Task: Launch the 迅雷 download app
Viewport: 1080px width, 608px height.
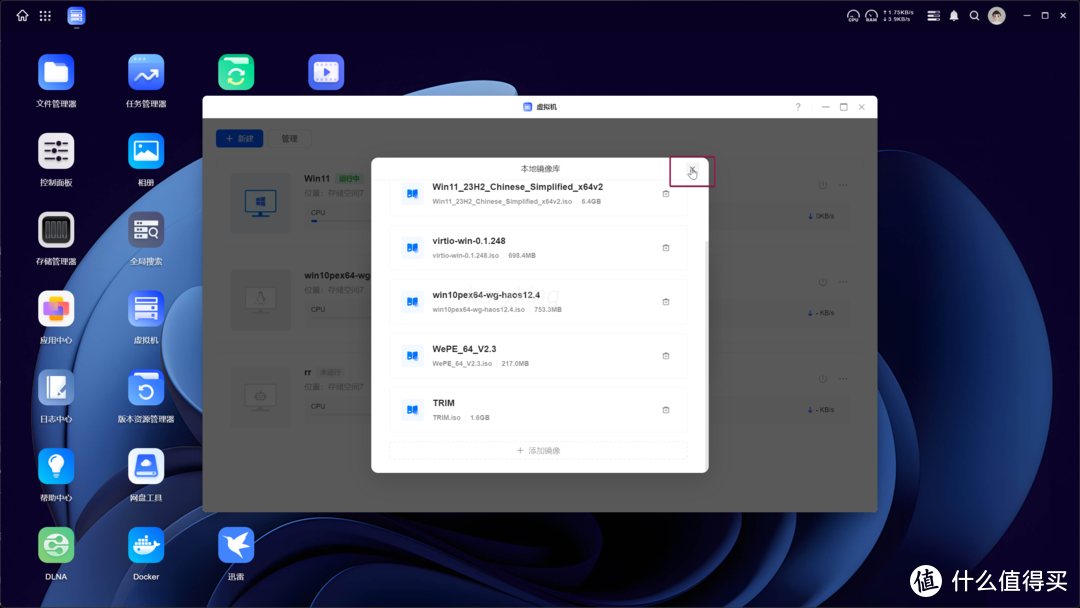Action: click(236, 546)
